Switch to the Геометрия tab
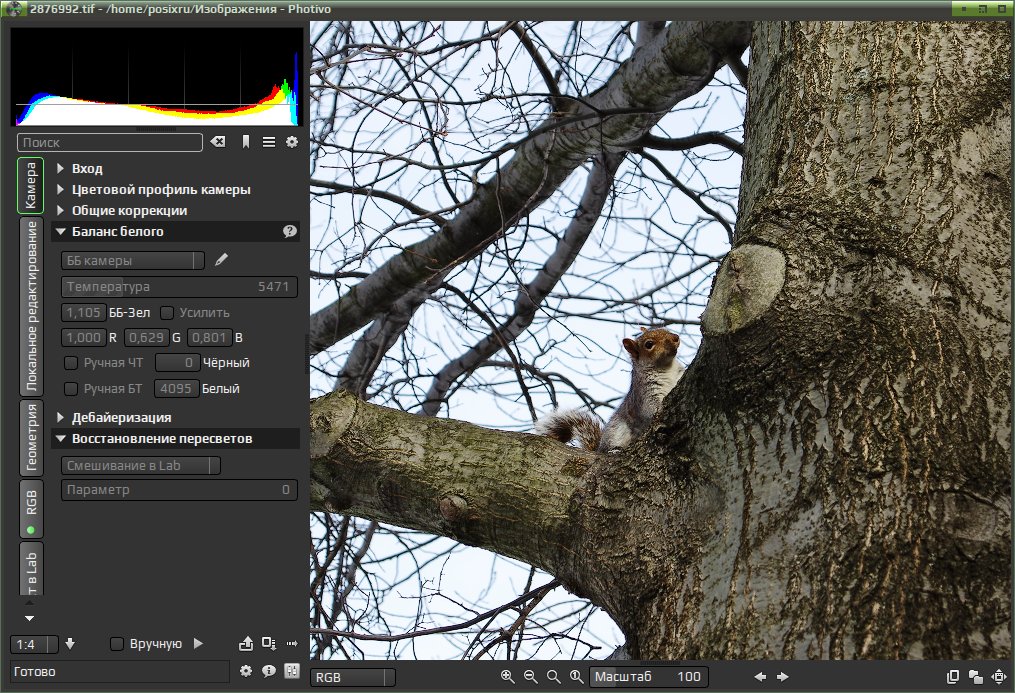 pos(32,438)
